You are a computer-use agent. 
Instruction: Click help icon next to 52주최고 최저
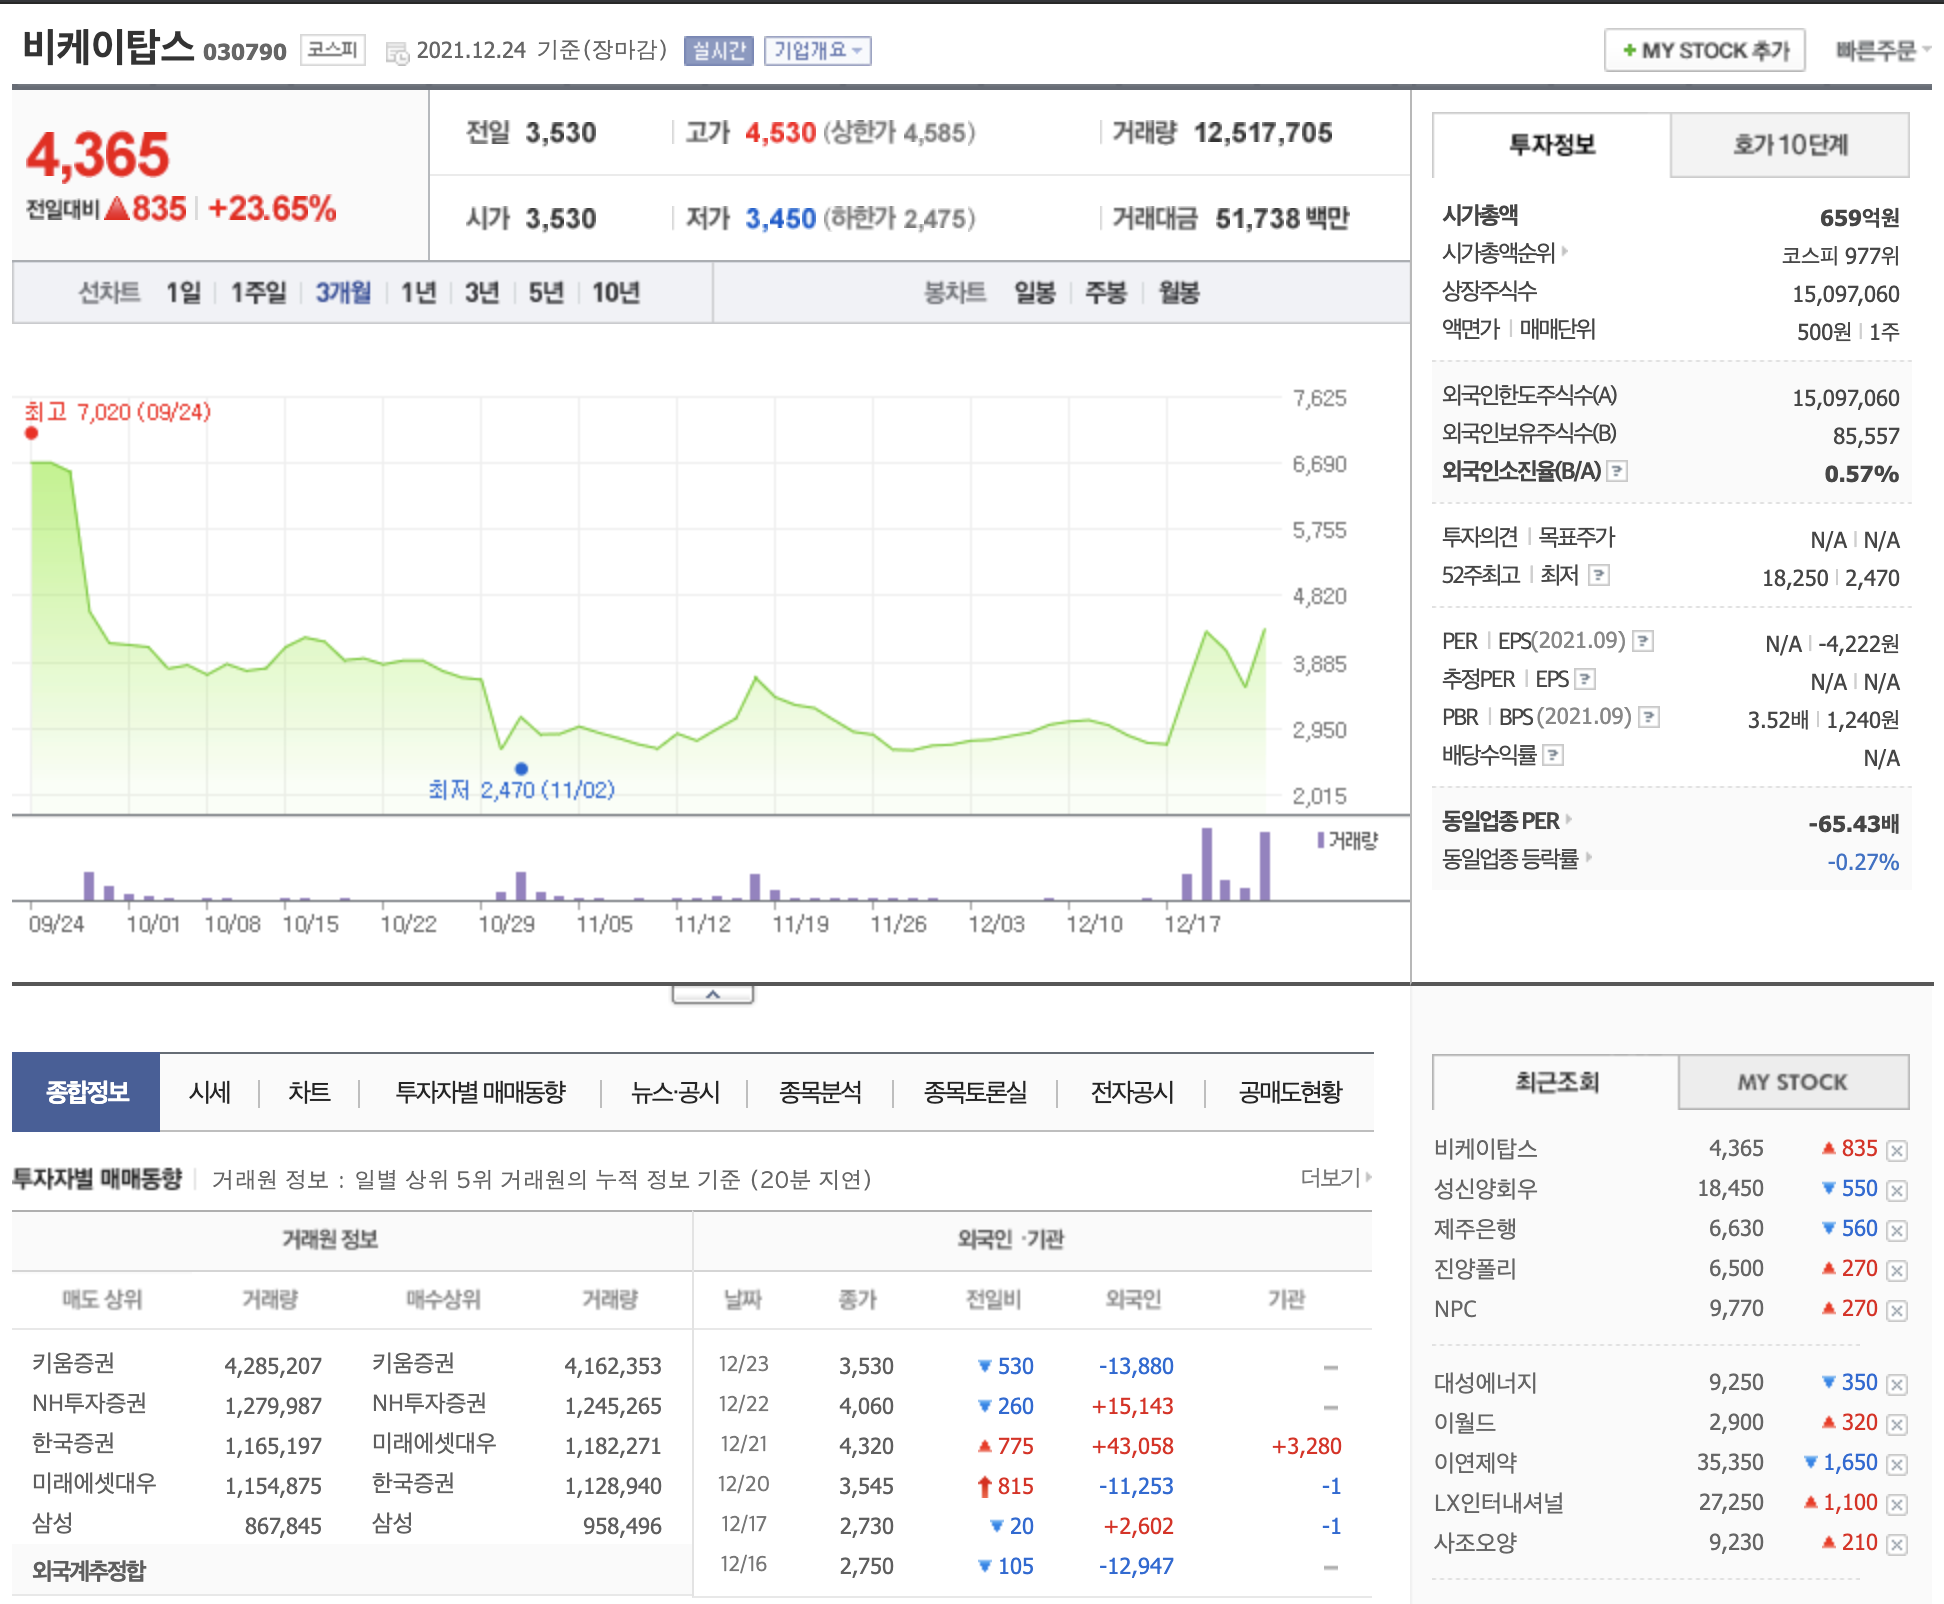1598,575
